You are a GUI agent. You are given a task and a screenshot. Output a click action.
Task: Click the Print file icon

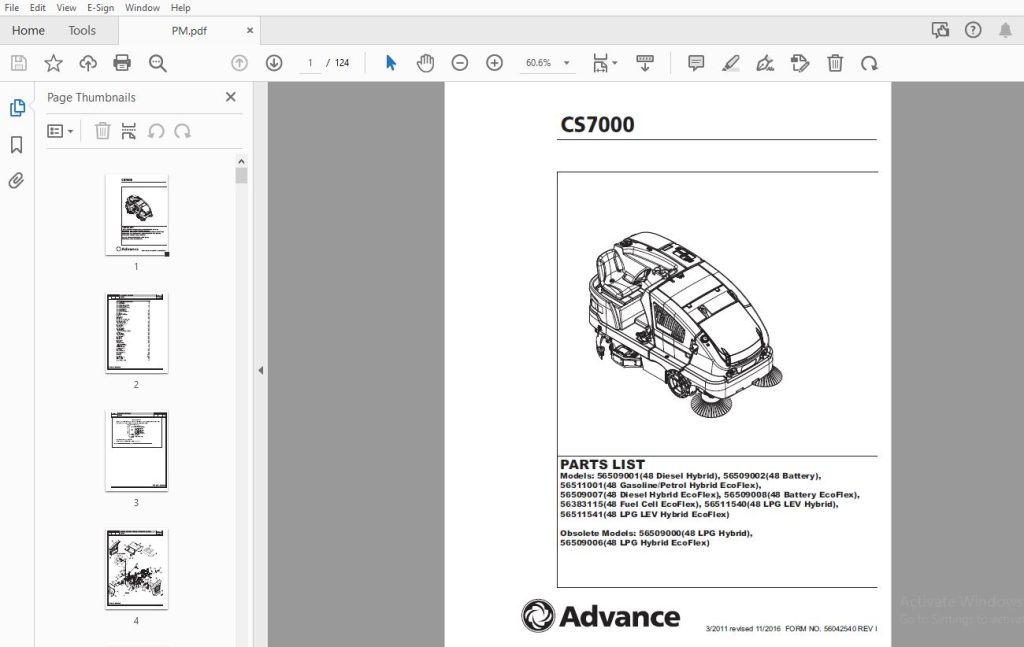[x=122, y=63]
